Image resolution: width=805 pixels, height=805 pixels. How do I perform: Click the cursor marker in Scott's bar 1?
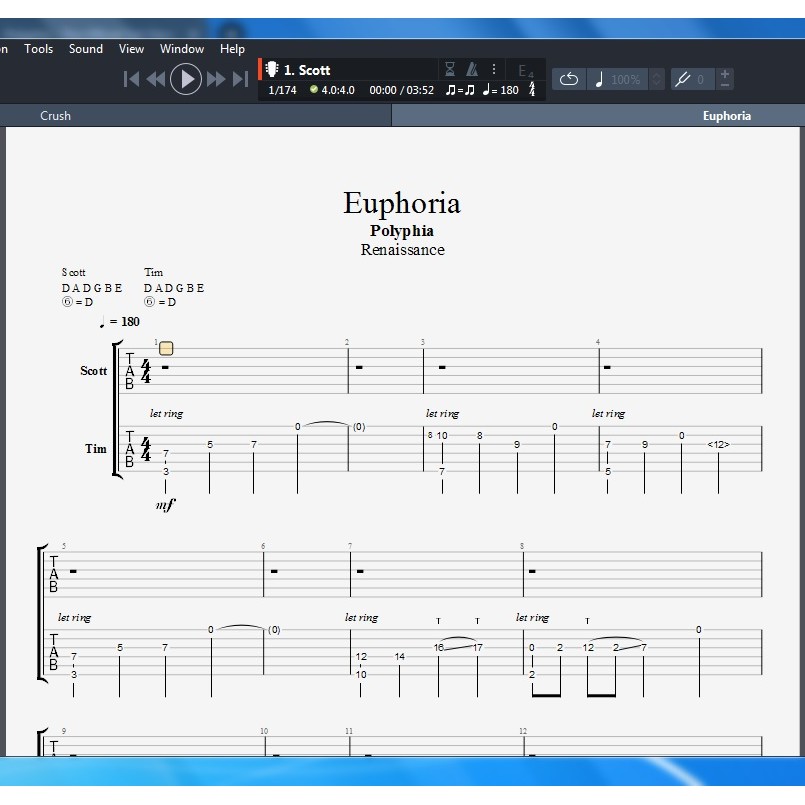(x=166, y=348)
